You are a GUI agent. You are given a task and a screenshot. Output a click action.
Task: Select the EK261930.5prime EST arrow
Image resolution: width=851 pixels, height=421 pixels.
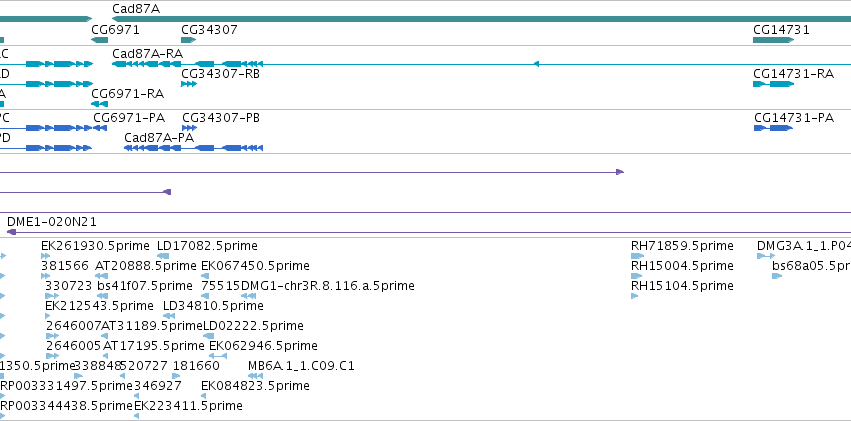[45, 256]
